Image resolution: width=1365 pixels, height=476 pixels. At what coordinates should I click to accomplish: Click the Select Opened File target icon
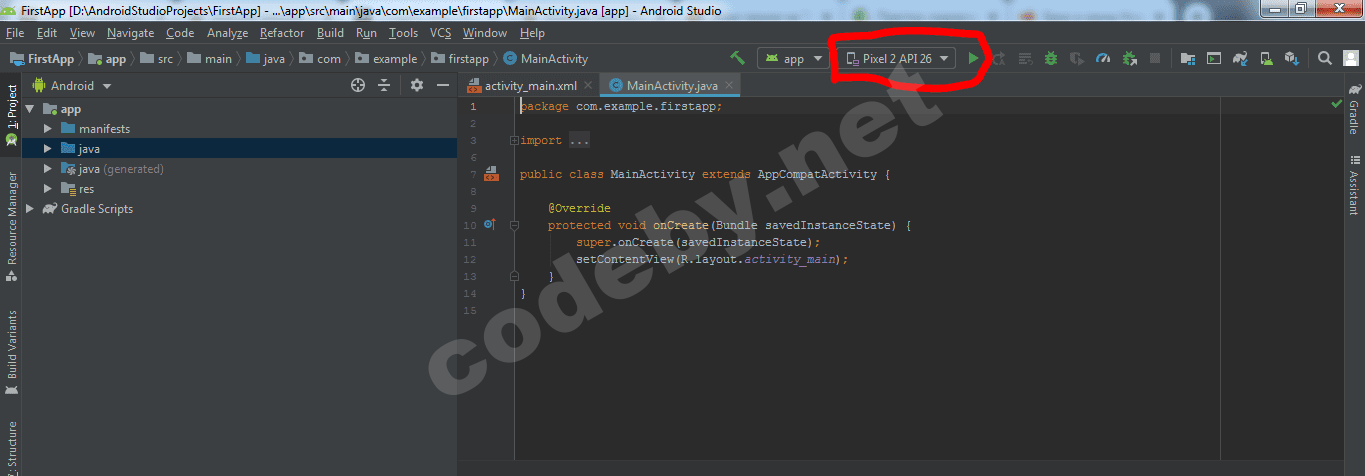(358, 86)
